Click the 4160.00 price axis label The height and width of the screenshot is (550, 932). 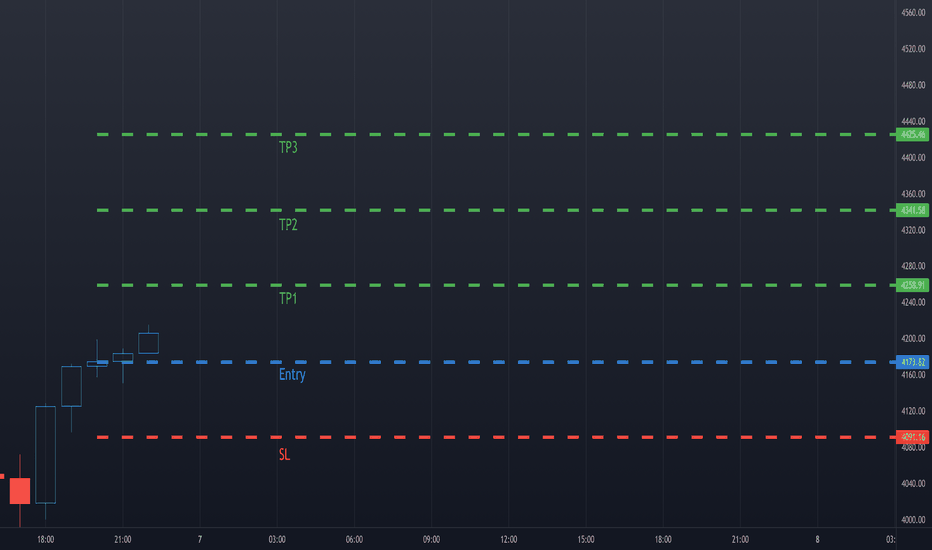coord(913,375)
